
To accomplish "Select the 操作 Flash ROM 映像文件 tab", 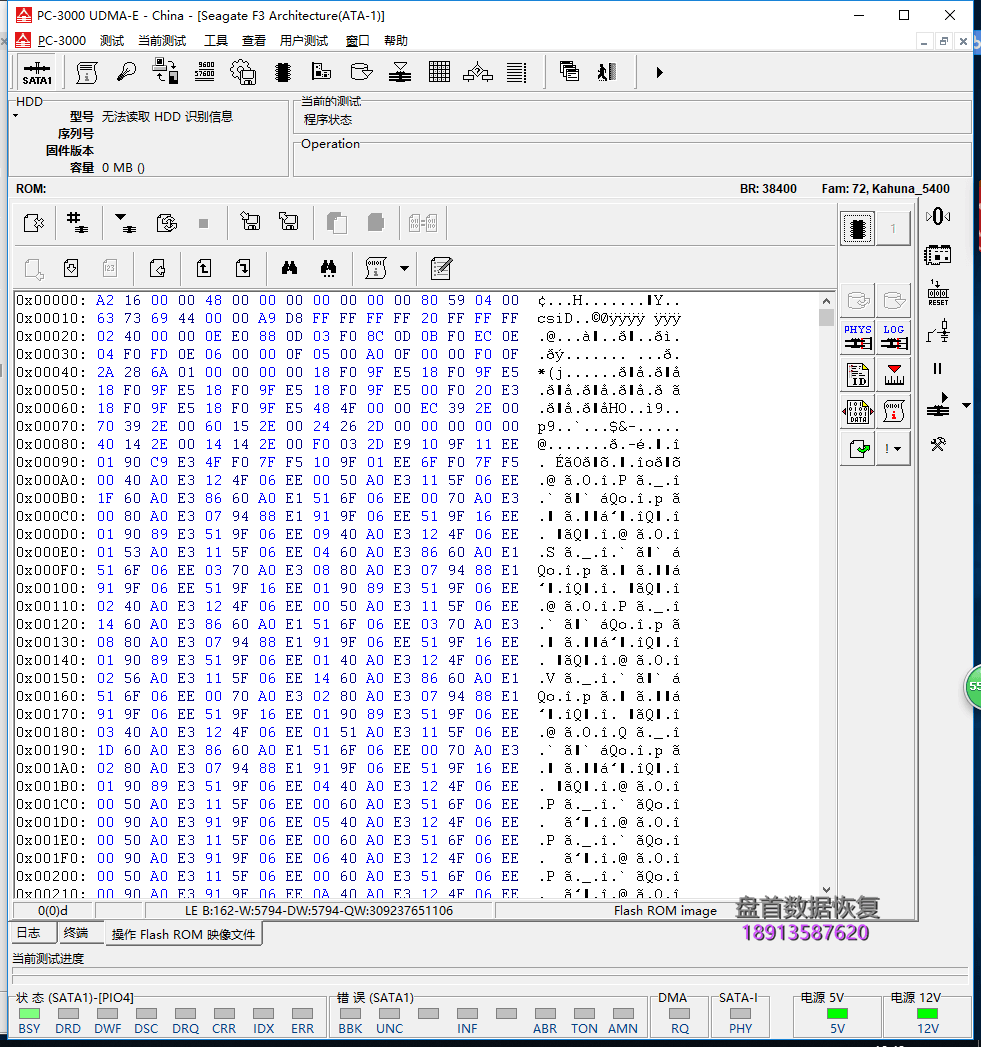I will click(183, 933).
